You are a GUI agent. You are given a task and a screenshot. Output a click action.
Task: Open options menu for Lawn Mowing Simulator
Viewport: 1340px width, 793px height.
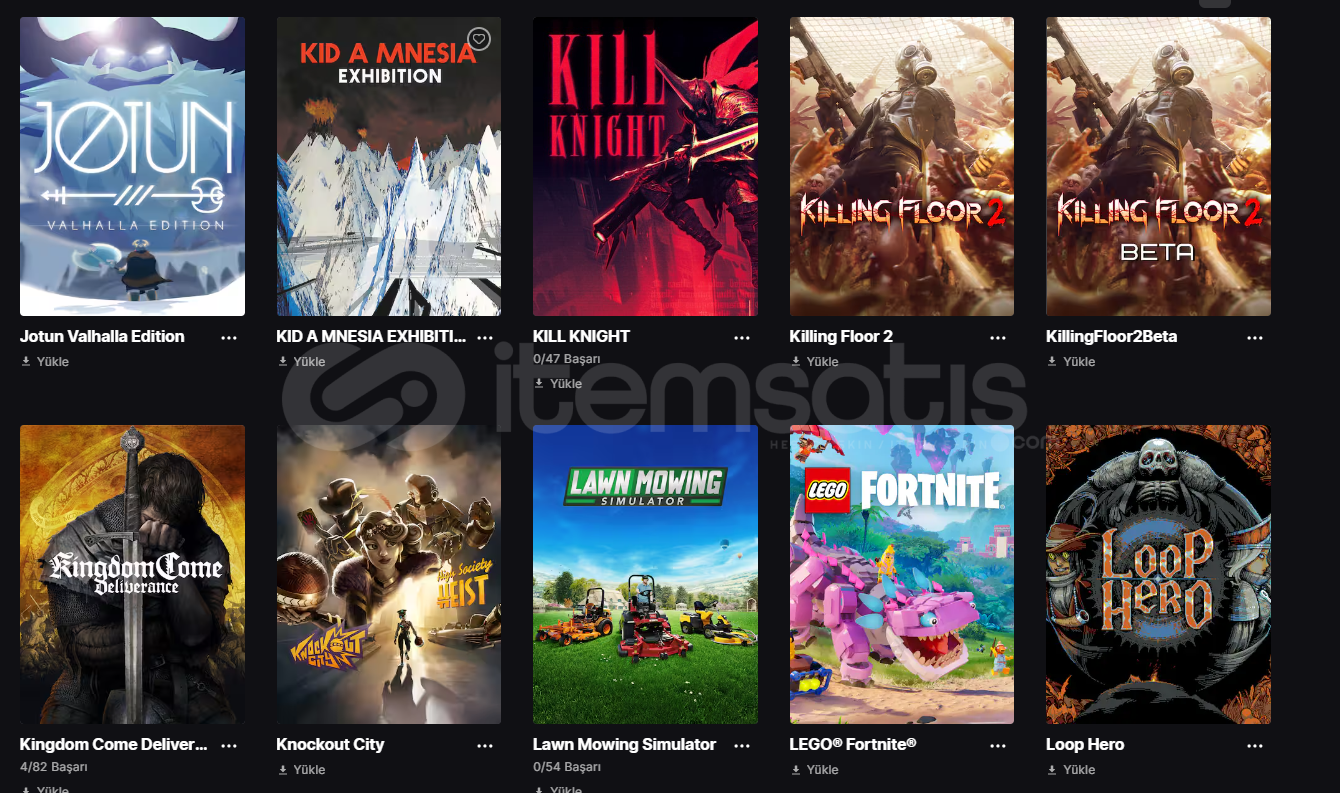point(742,746)
